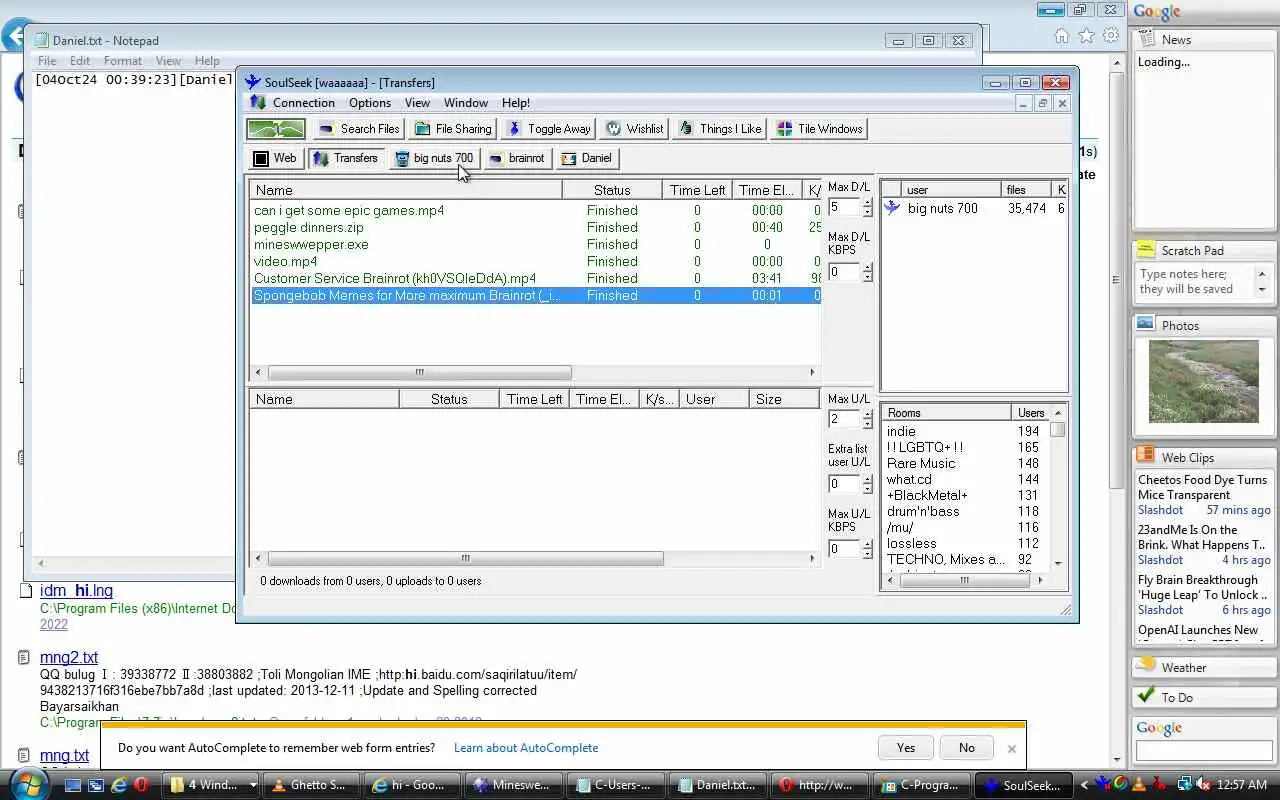Dismiss the AutoComplete bar with the X

coord(1011,748)
